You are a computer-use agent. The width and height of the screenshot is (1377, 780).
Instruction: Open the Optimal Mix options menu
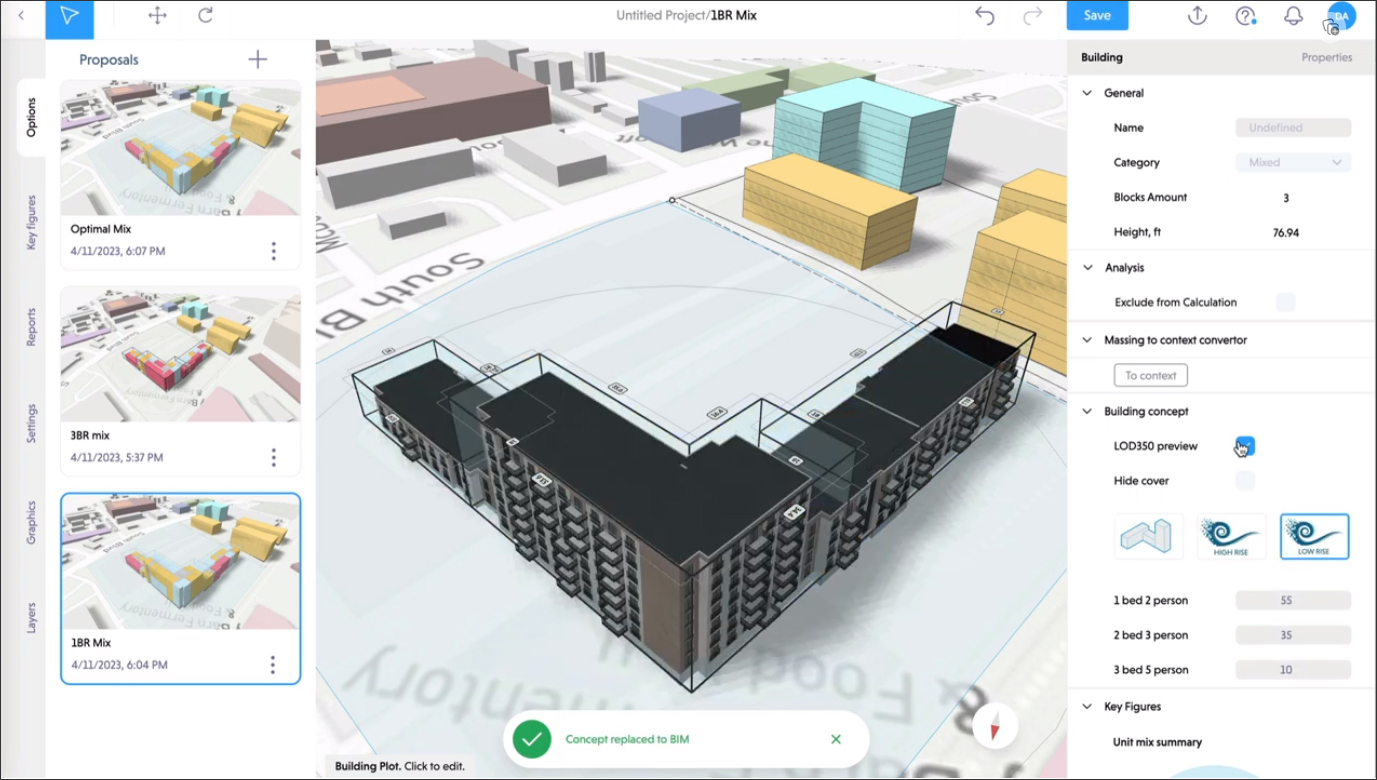point(274,251)
